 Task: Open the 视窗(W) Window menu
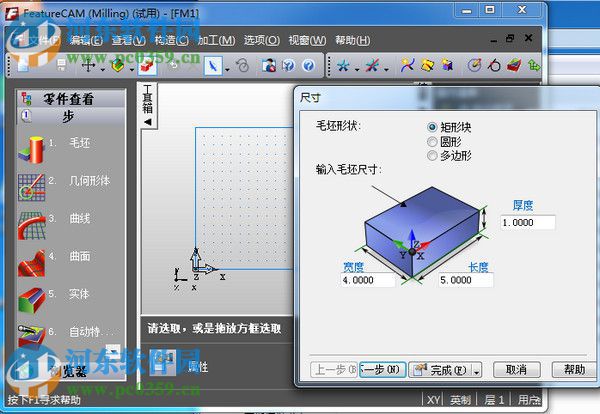click(307, 40)
